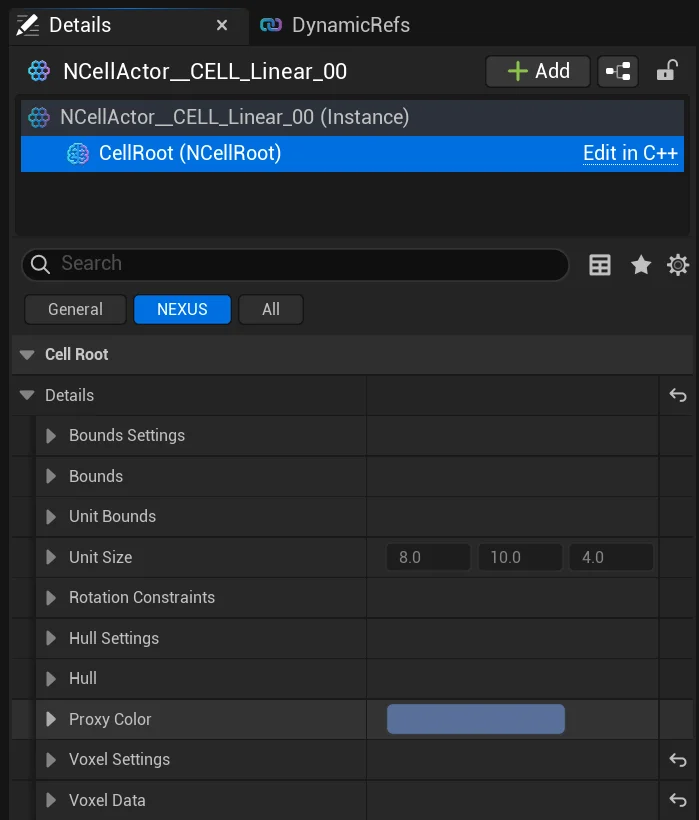Click the Blueprint/Add Script hierarchy icon button
699x820 pixels.
click(x=617, y=71)
